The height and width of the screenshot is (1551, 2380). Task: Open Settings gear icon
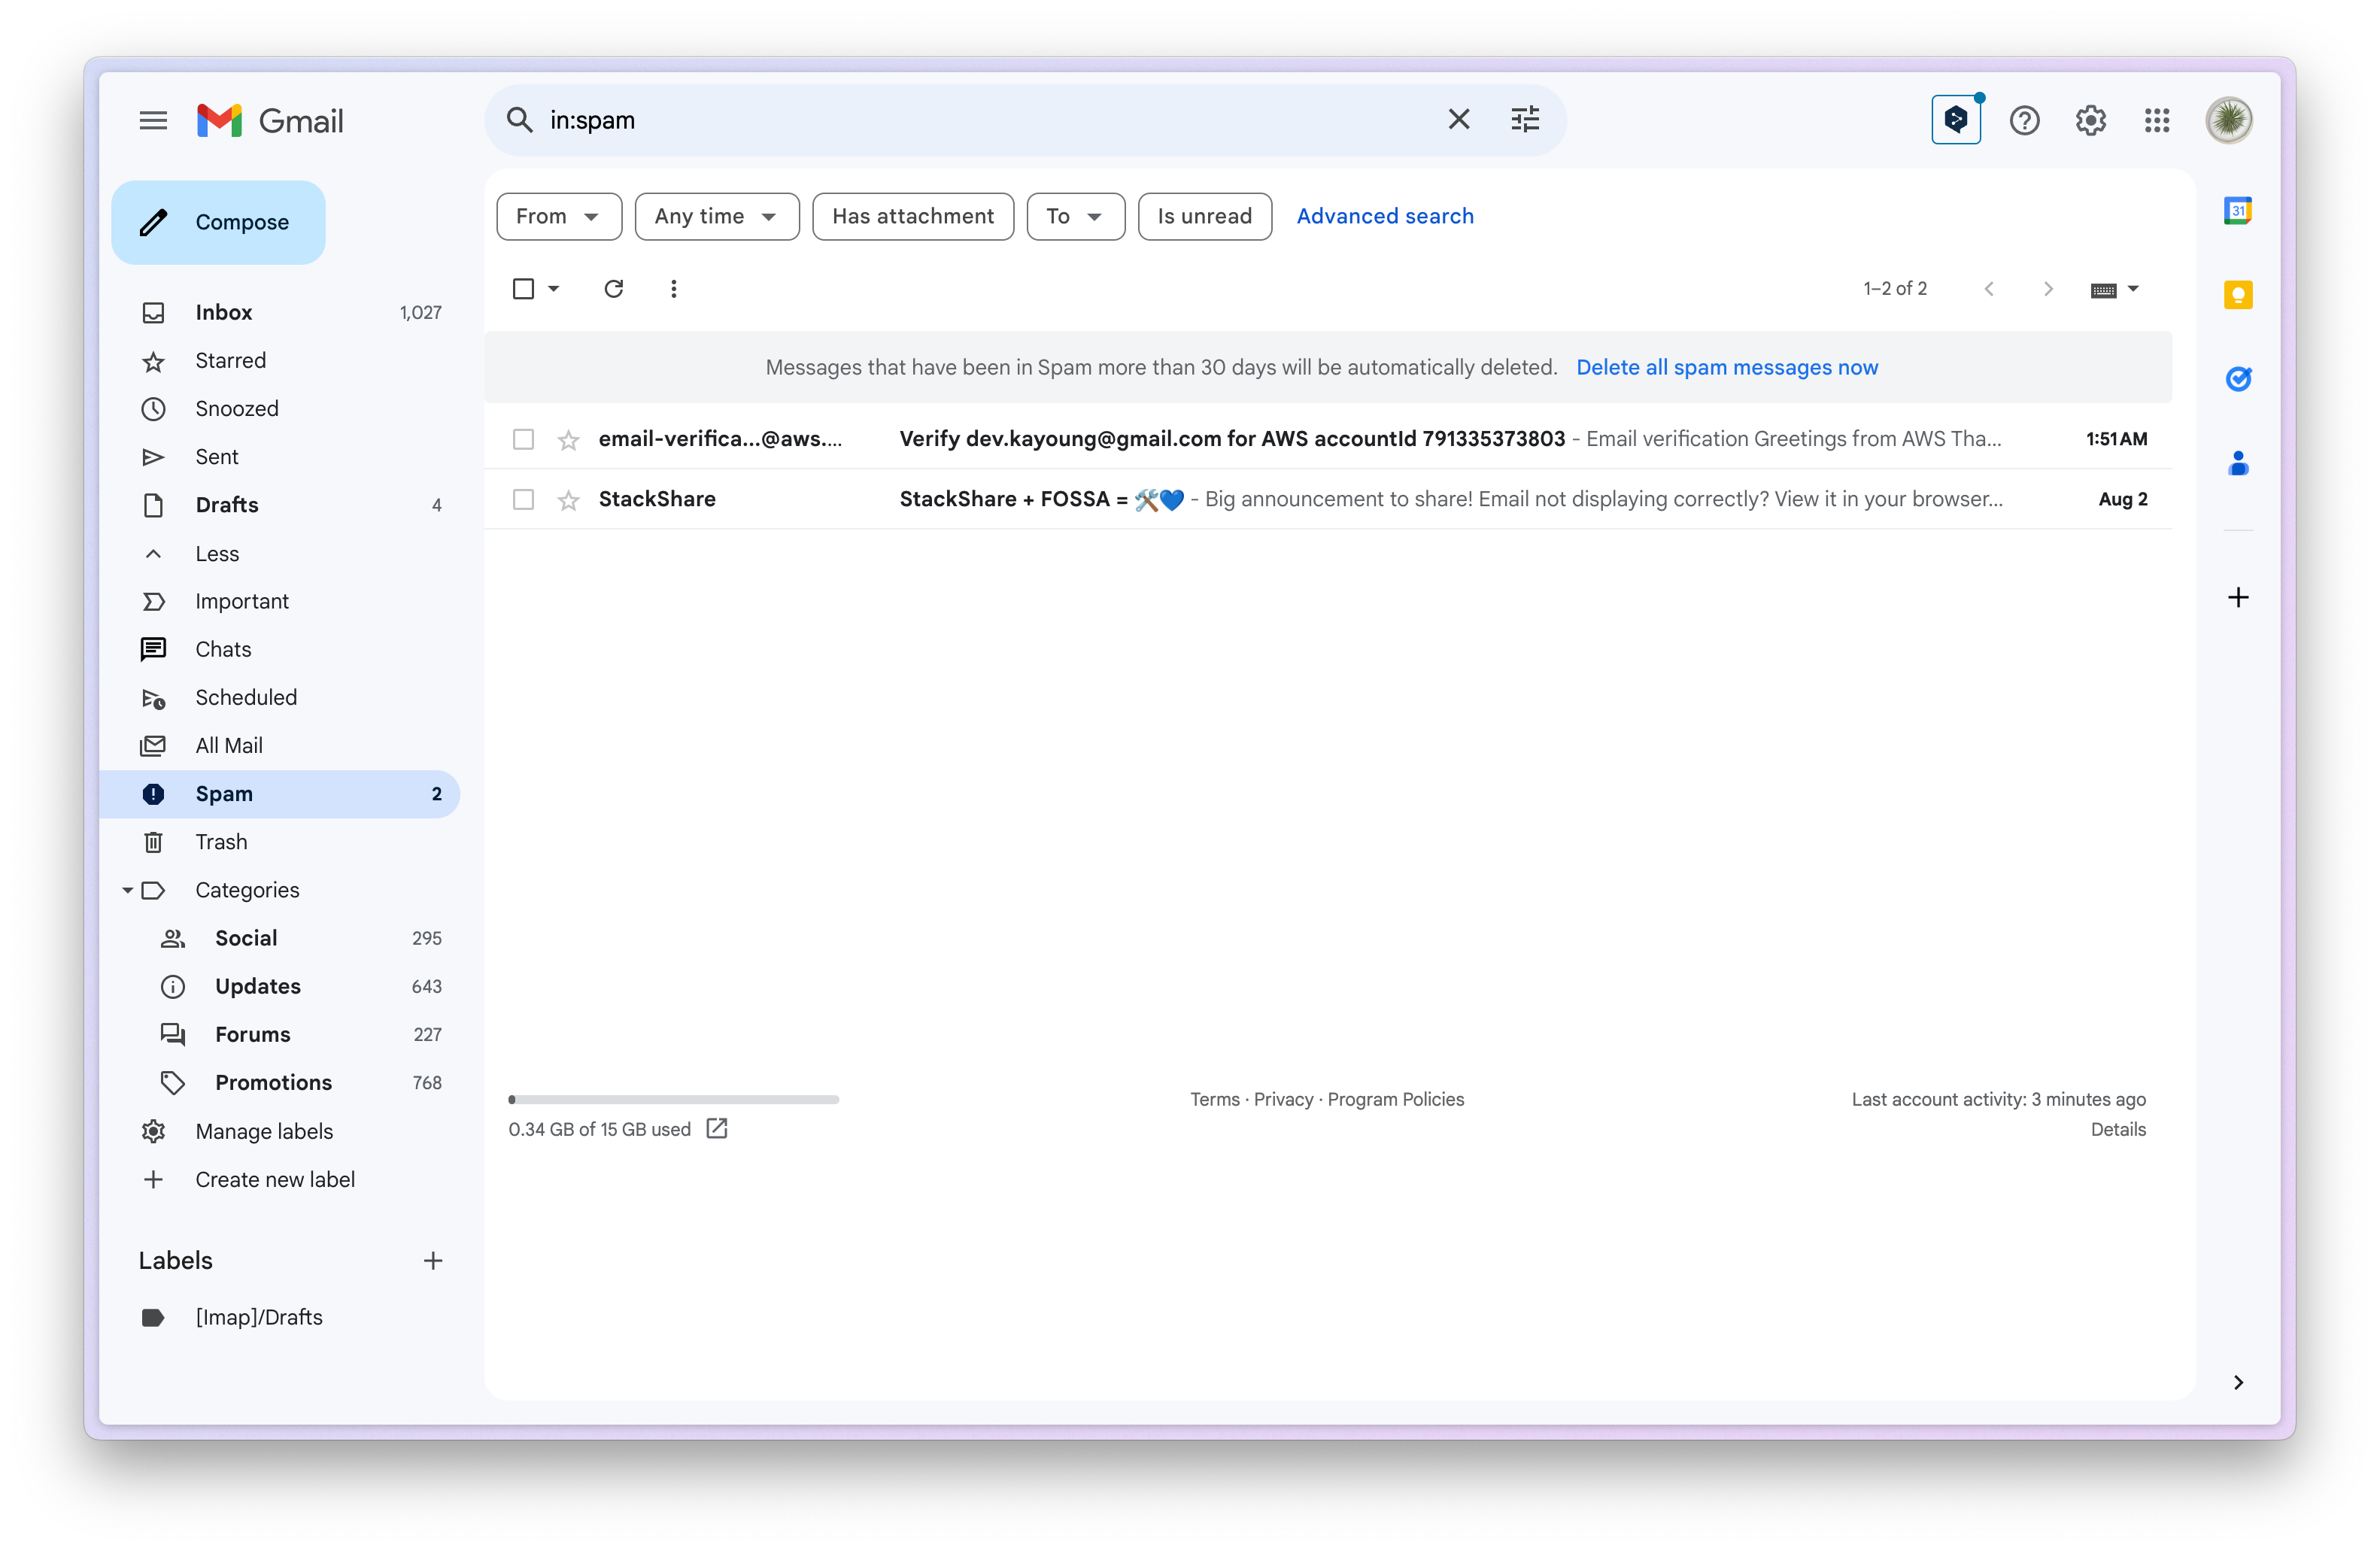(x=2090, y=121)
